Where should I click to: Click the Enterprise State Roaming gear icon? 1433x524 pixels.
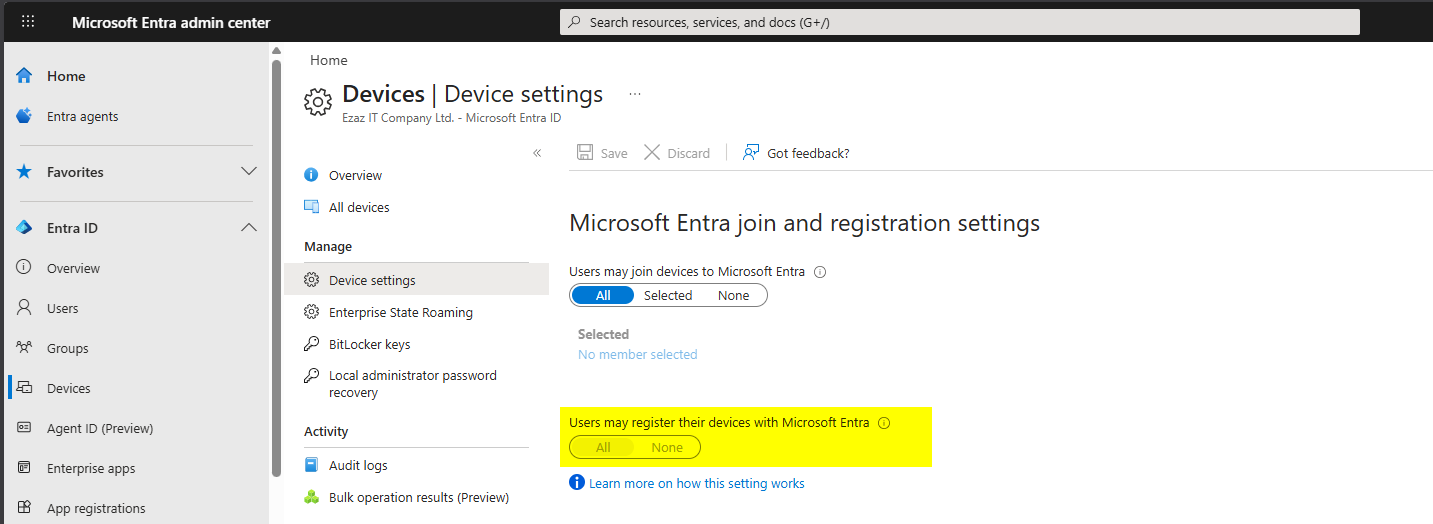click(x=311, y=312)
